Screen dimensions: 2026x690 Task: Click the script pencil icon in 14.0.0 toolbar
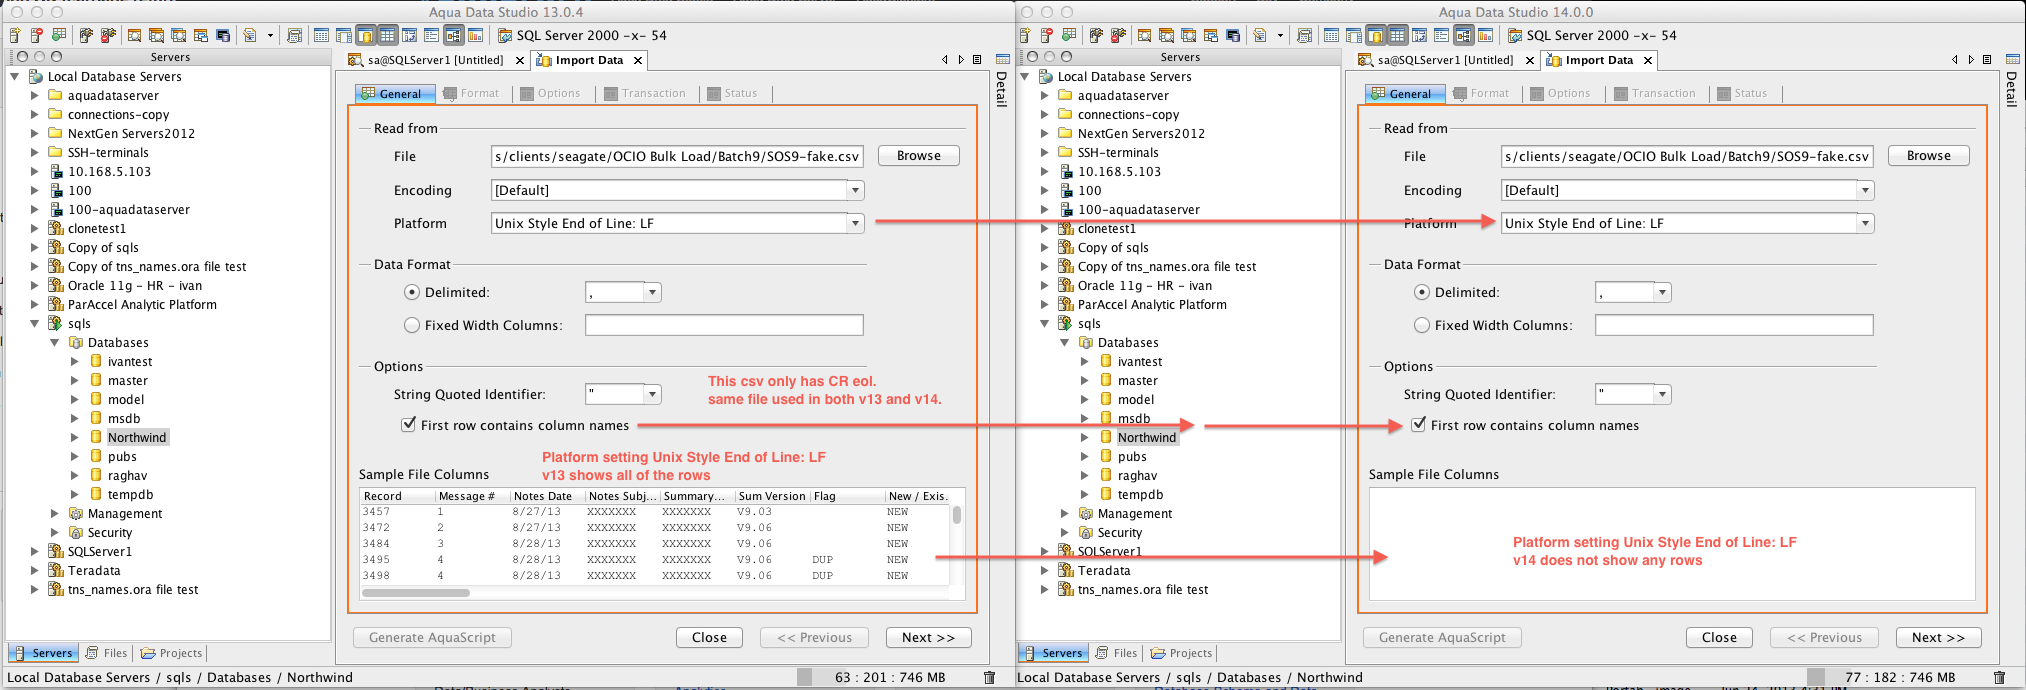point(1259,35)
